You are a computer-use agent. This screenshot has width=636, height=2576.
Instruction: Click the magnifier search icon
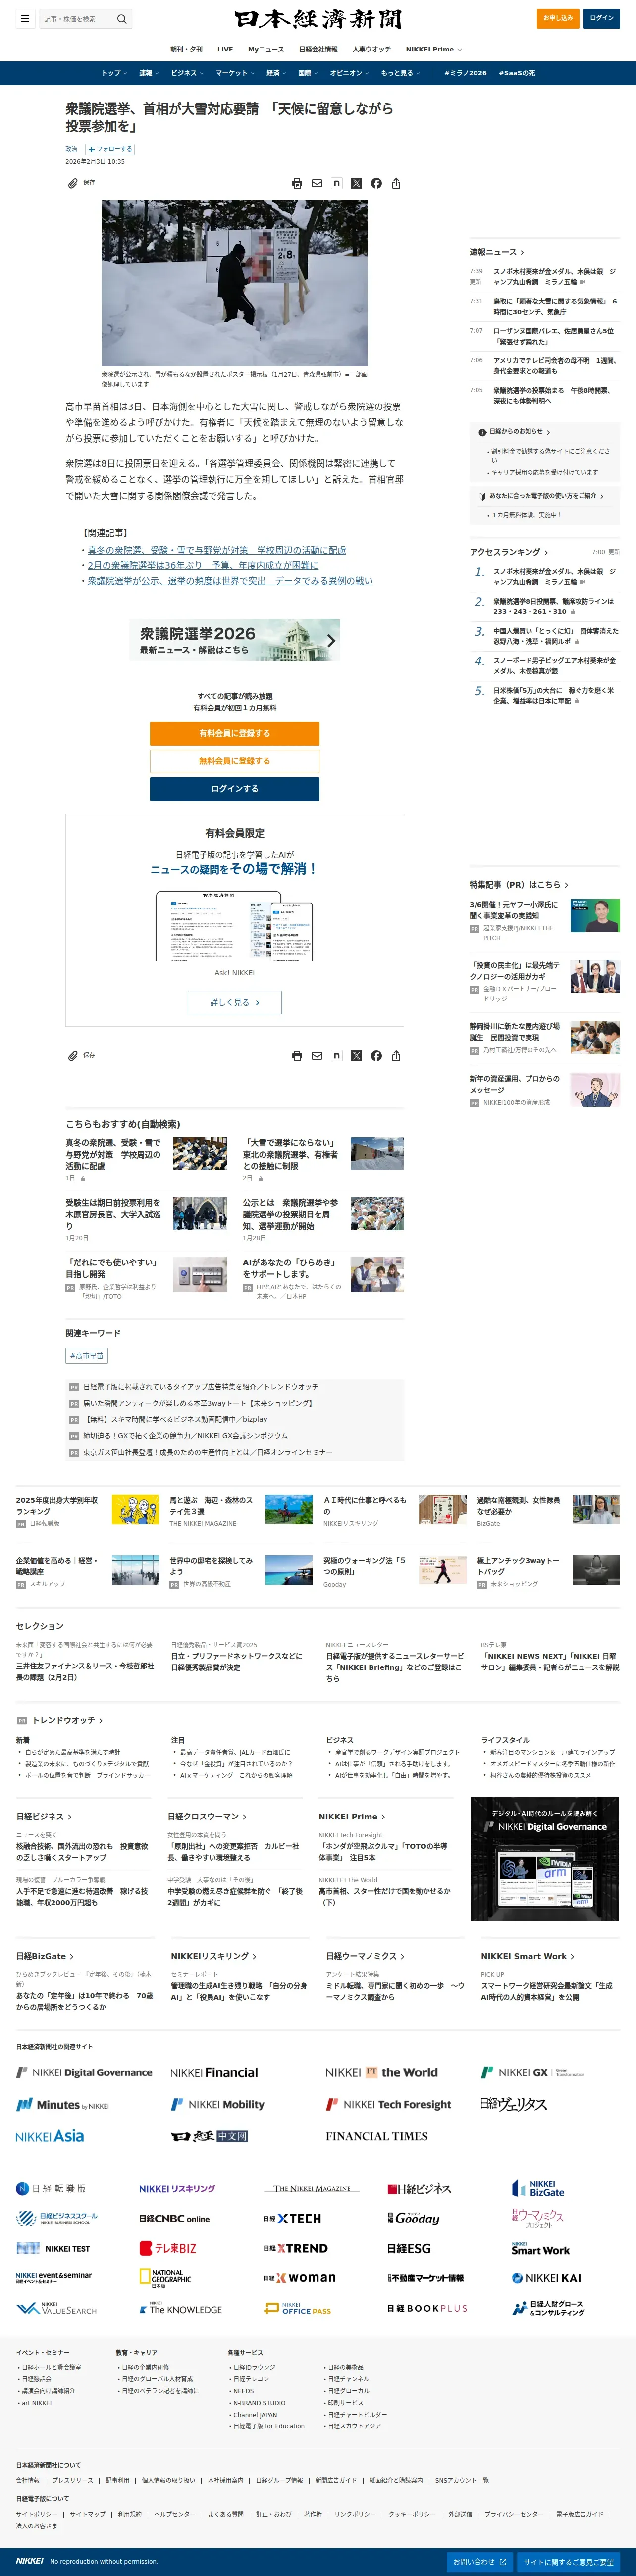click(121, 19)
